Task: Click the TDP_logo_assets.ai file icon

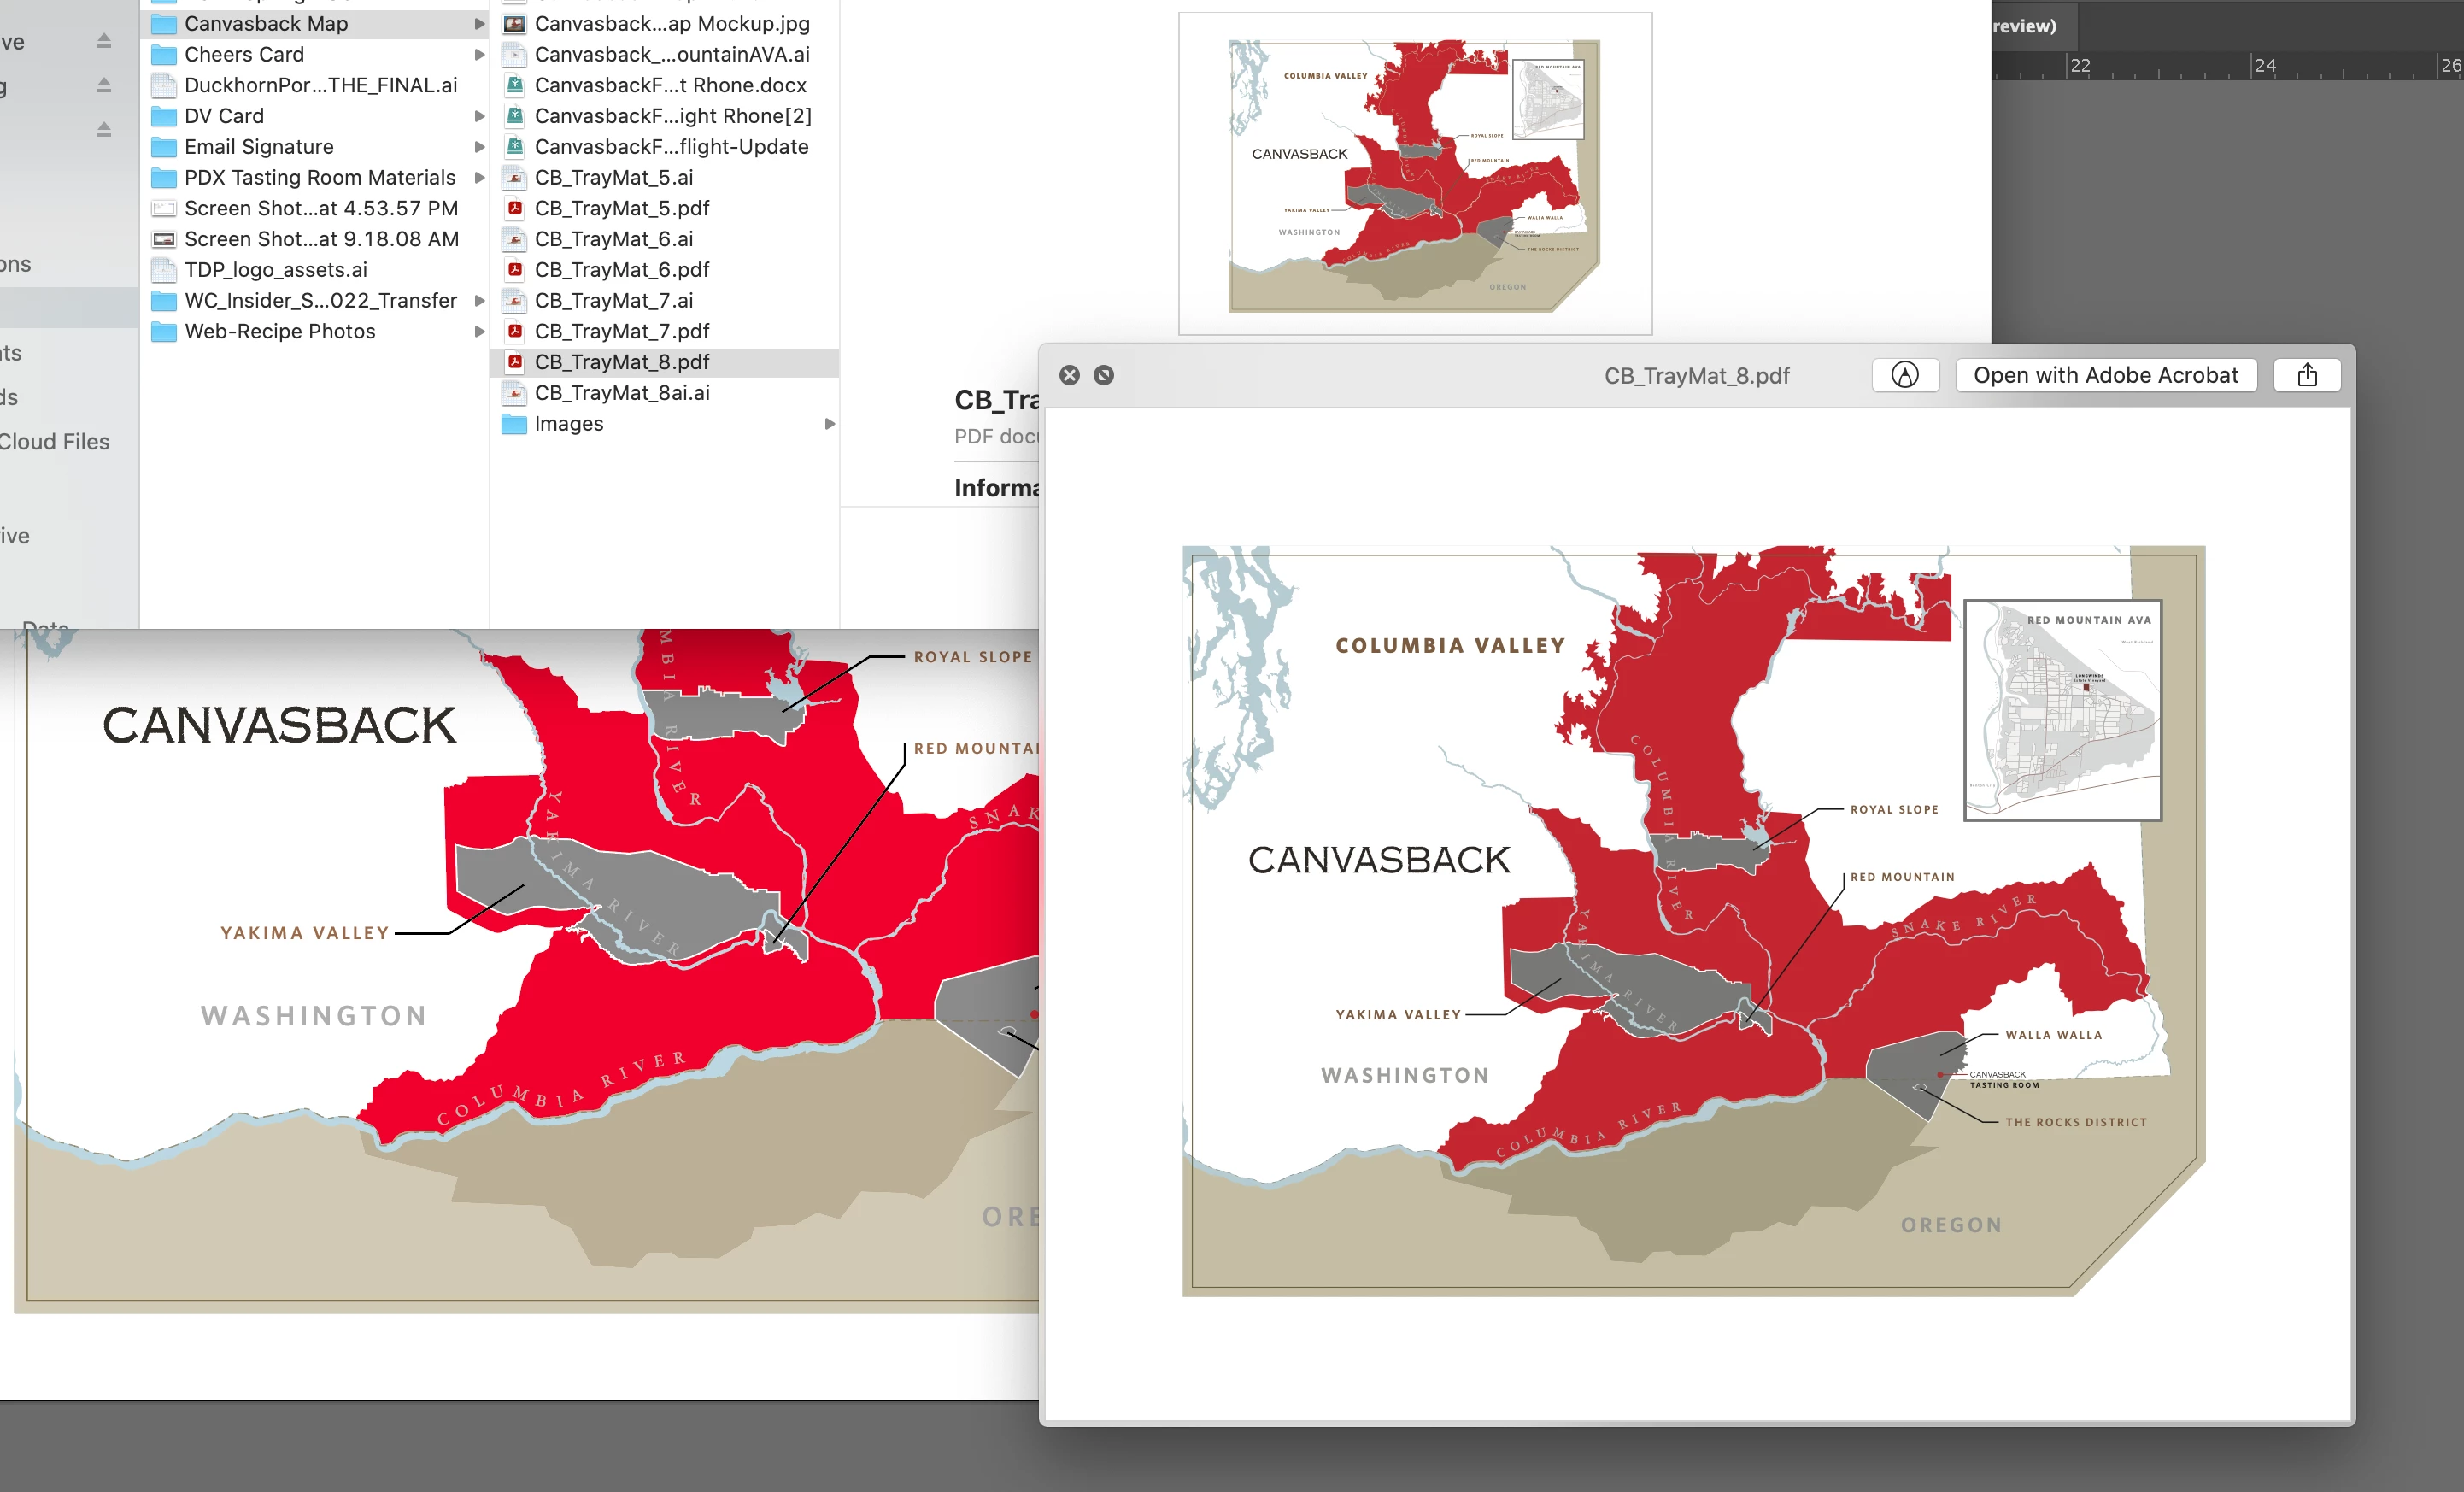Action: tap(164, 270)
